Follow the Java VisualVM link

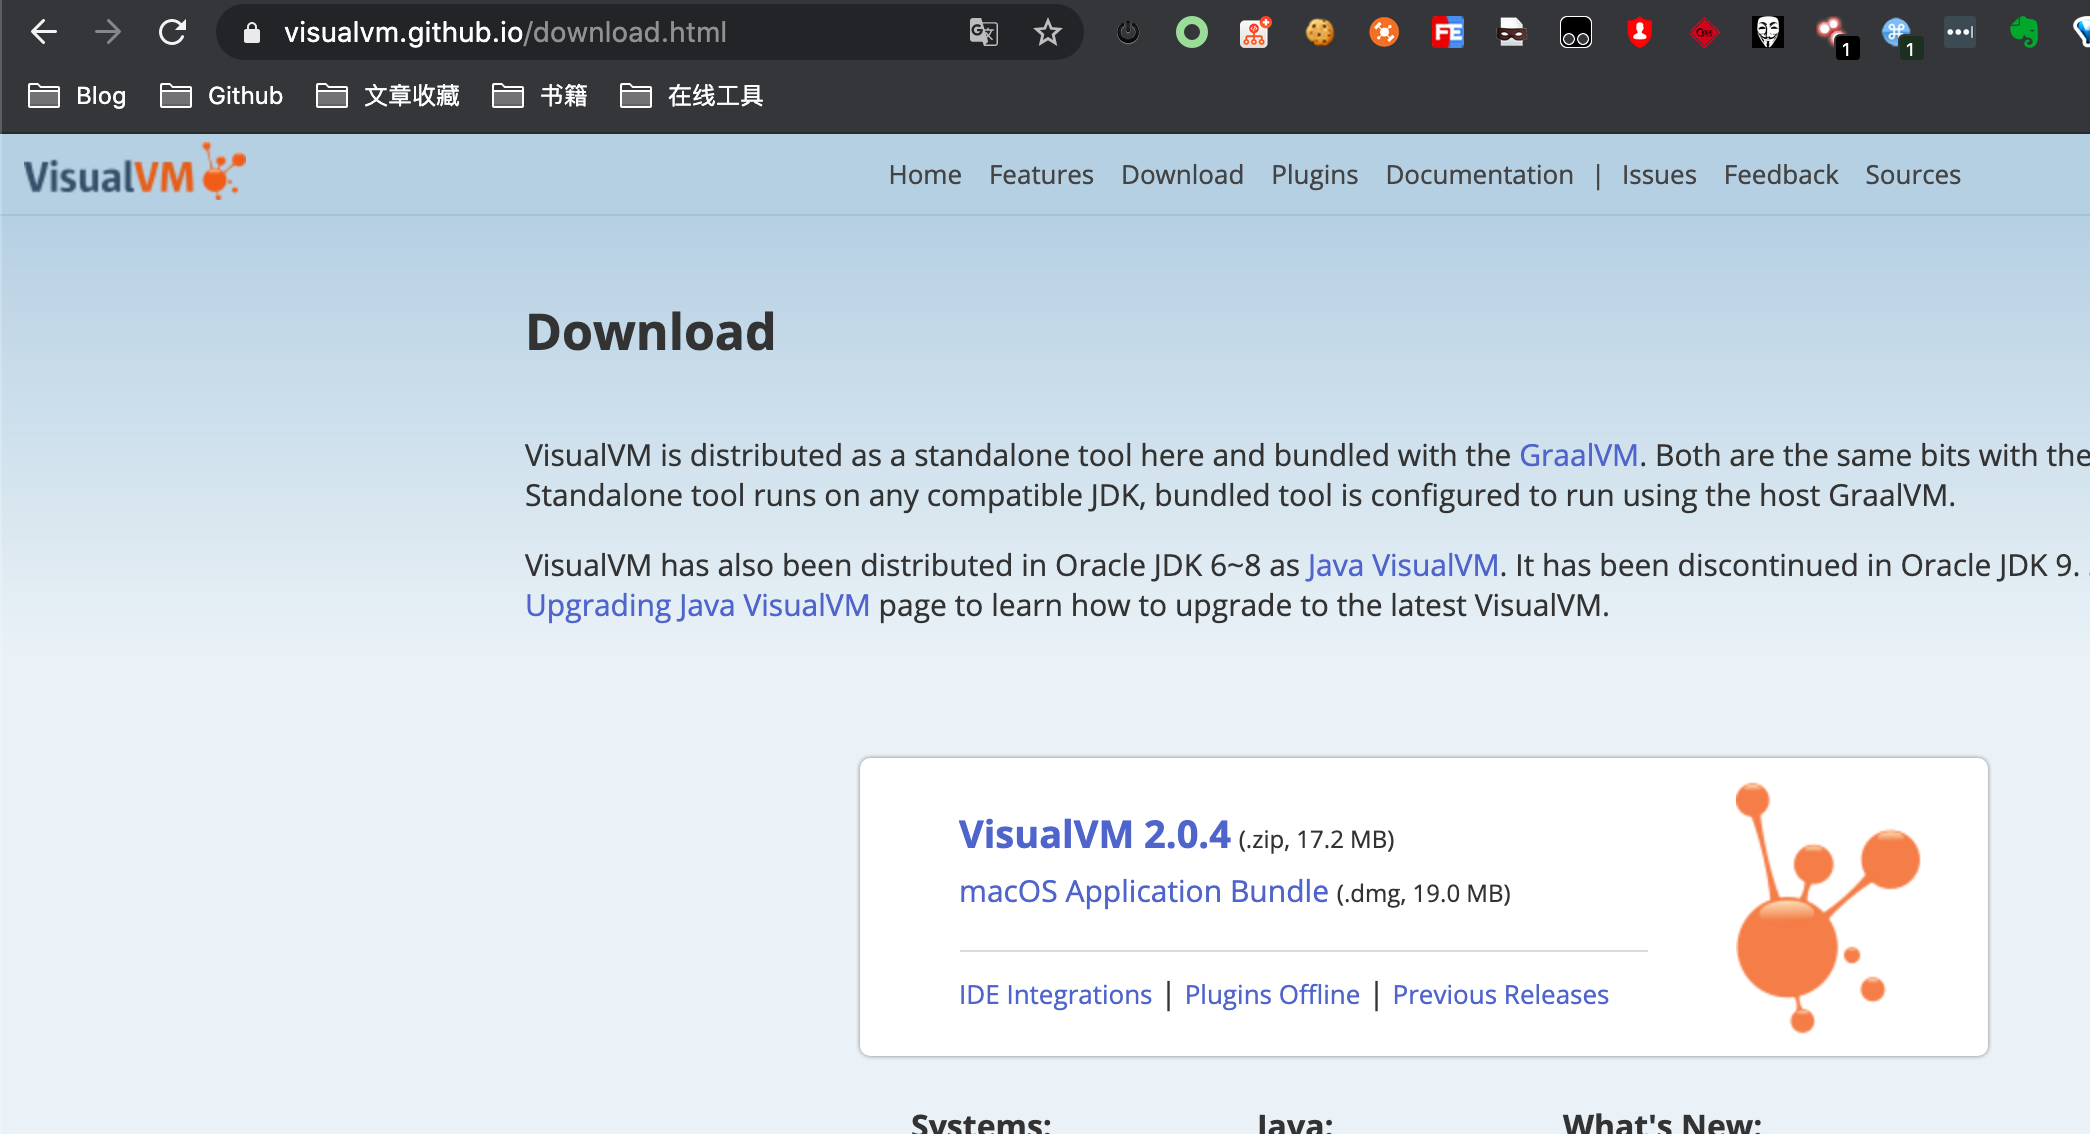point(1403,565)
